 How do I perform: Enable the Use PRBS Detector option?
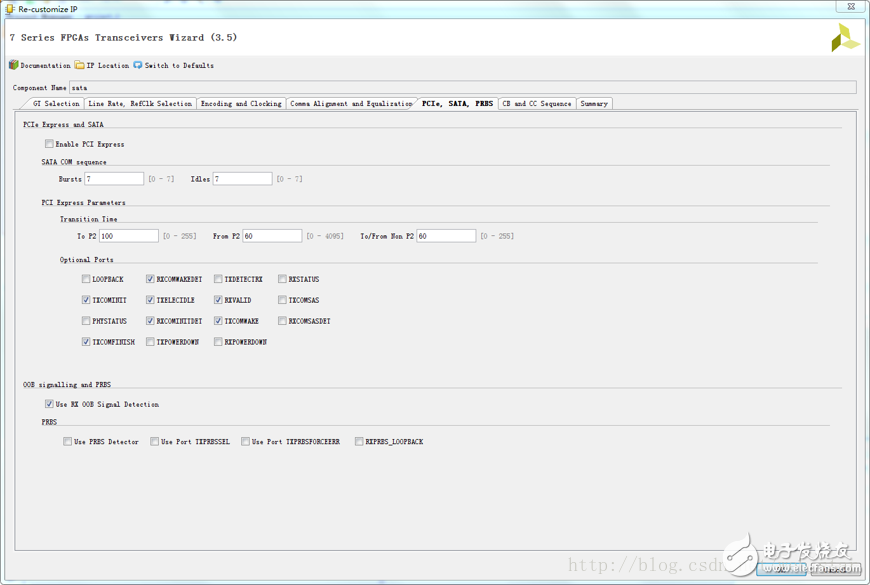[x=68, y=441]
